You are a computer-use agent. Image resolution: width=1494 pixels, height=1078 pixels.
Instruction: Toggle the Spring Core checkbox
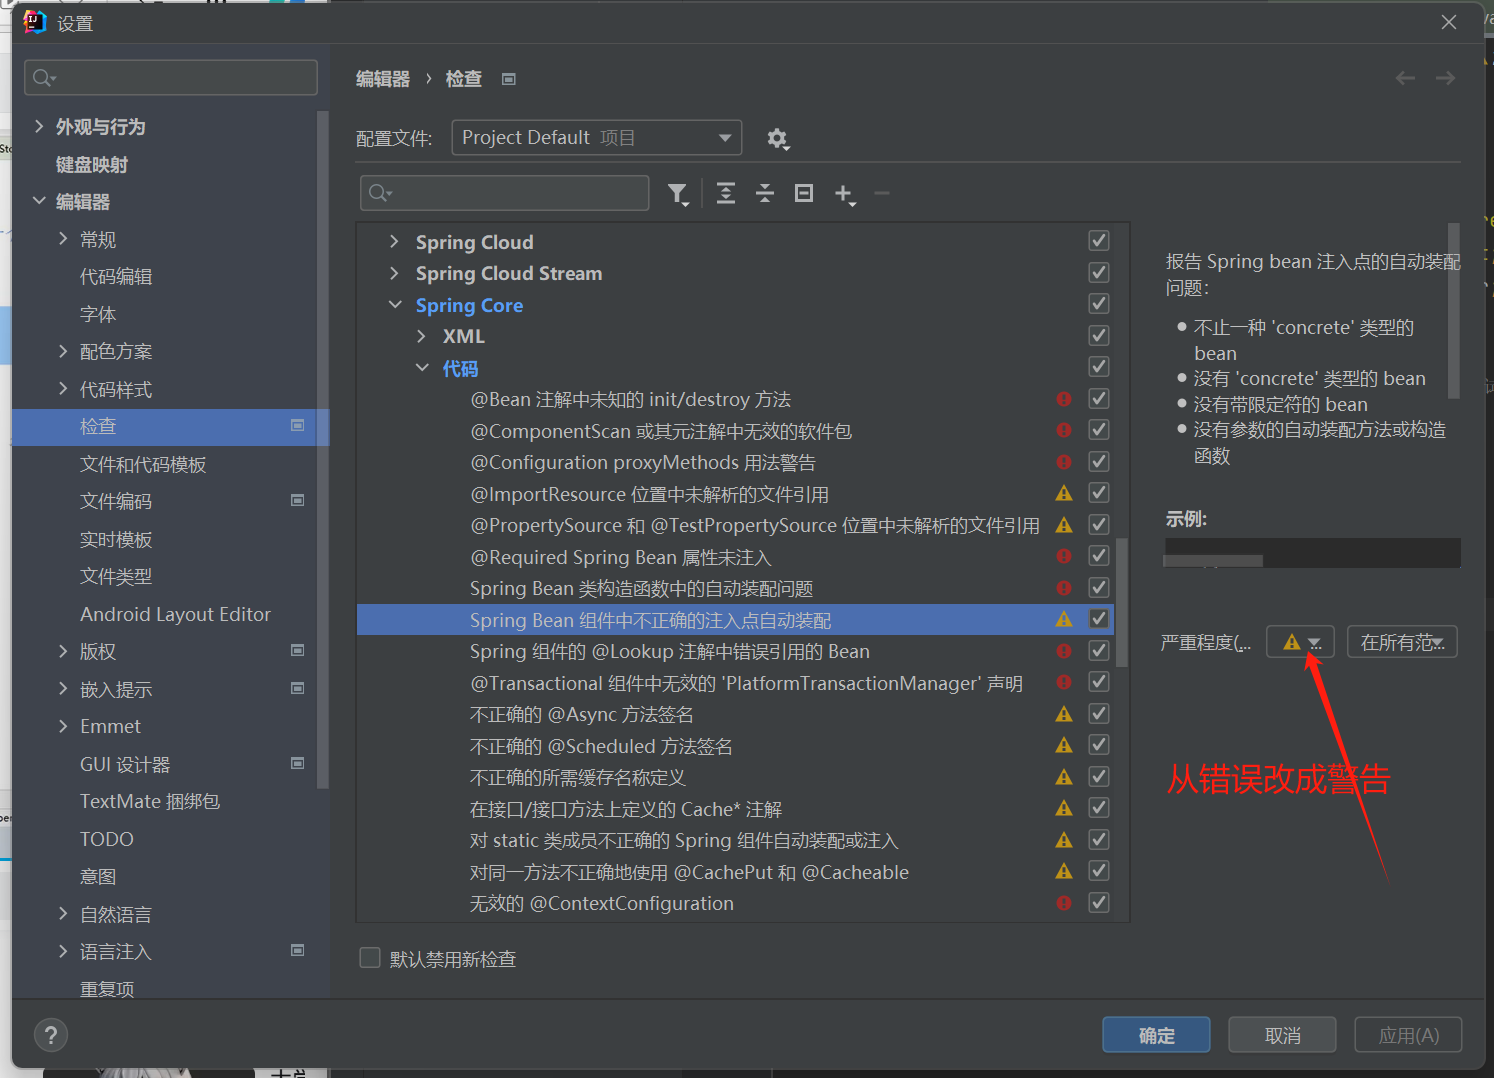click(1099, 304)
